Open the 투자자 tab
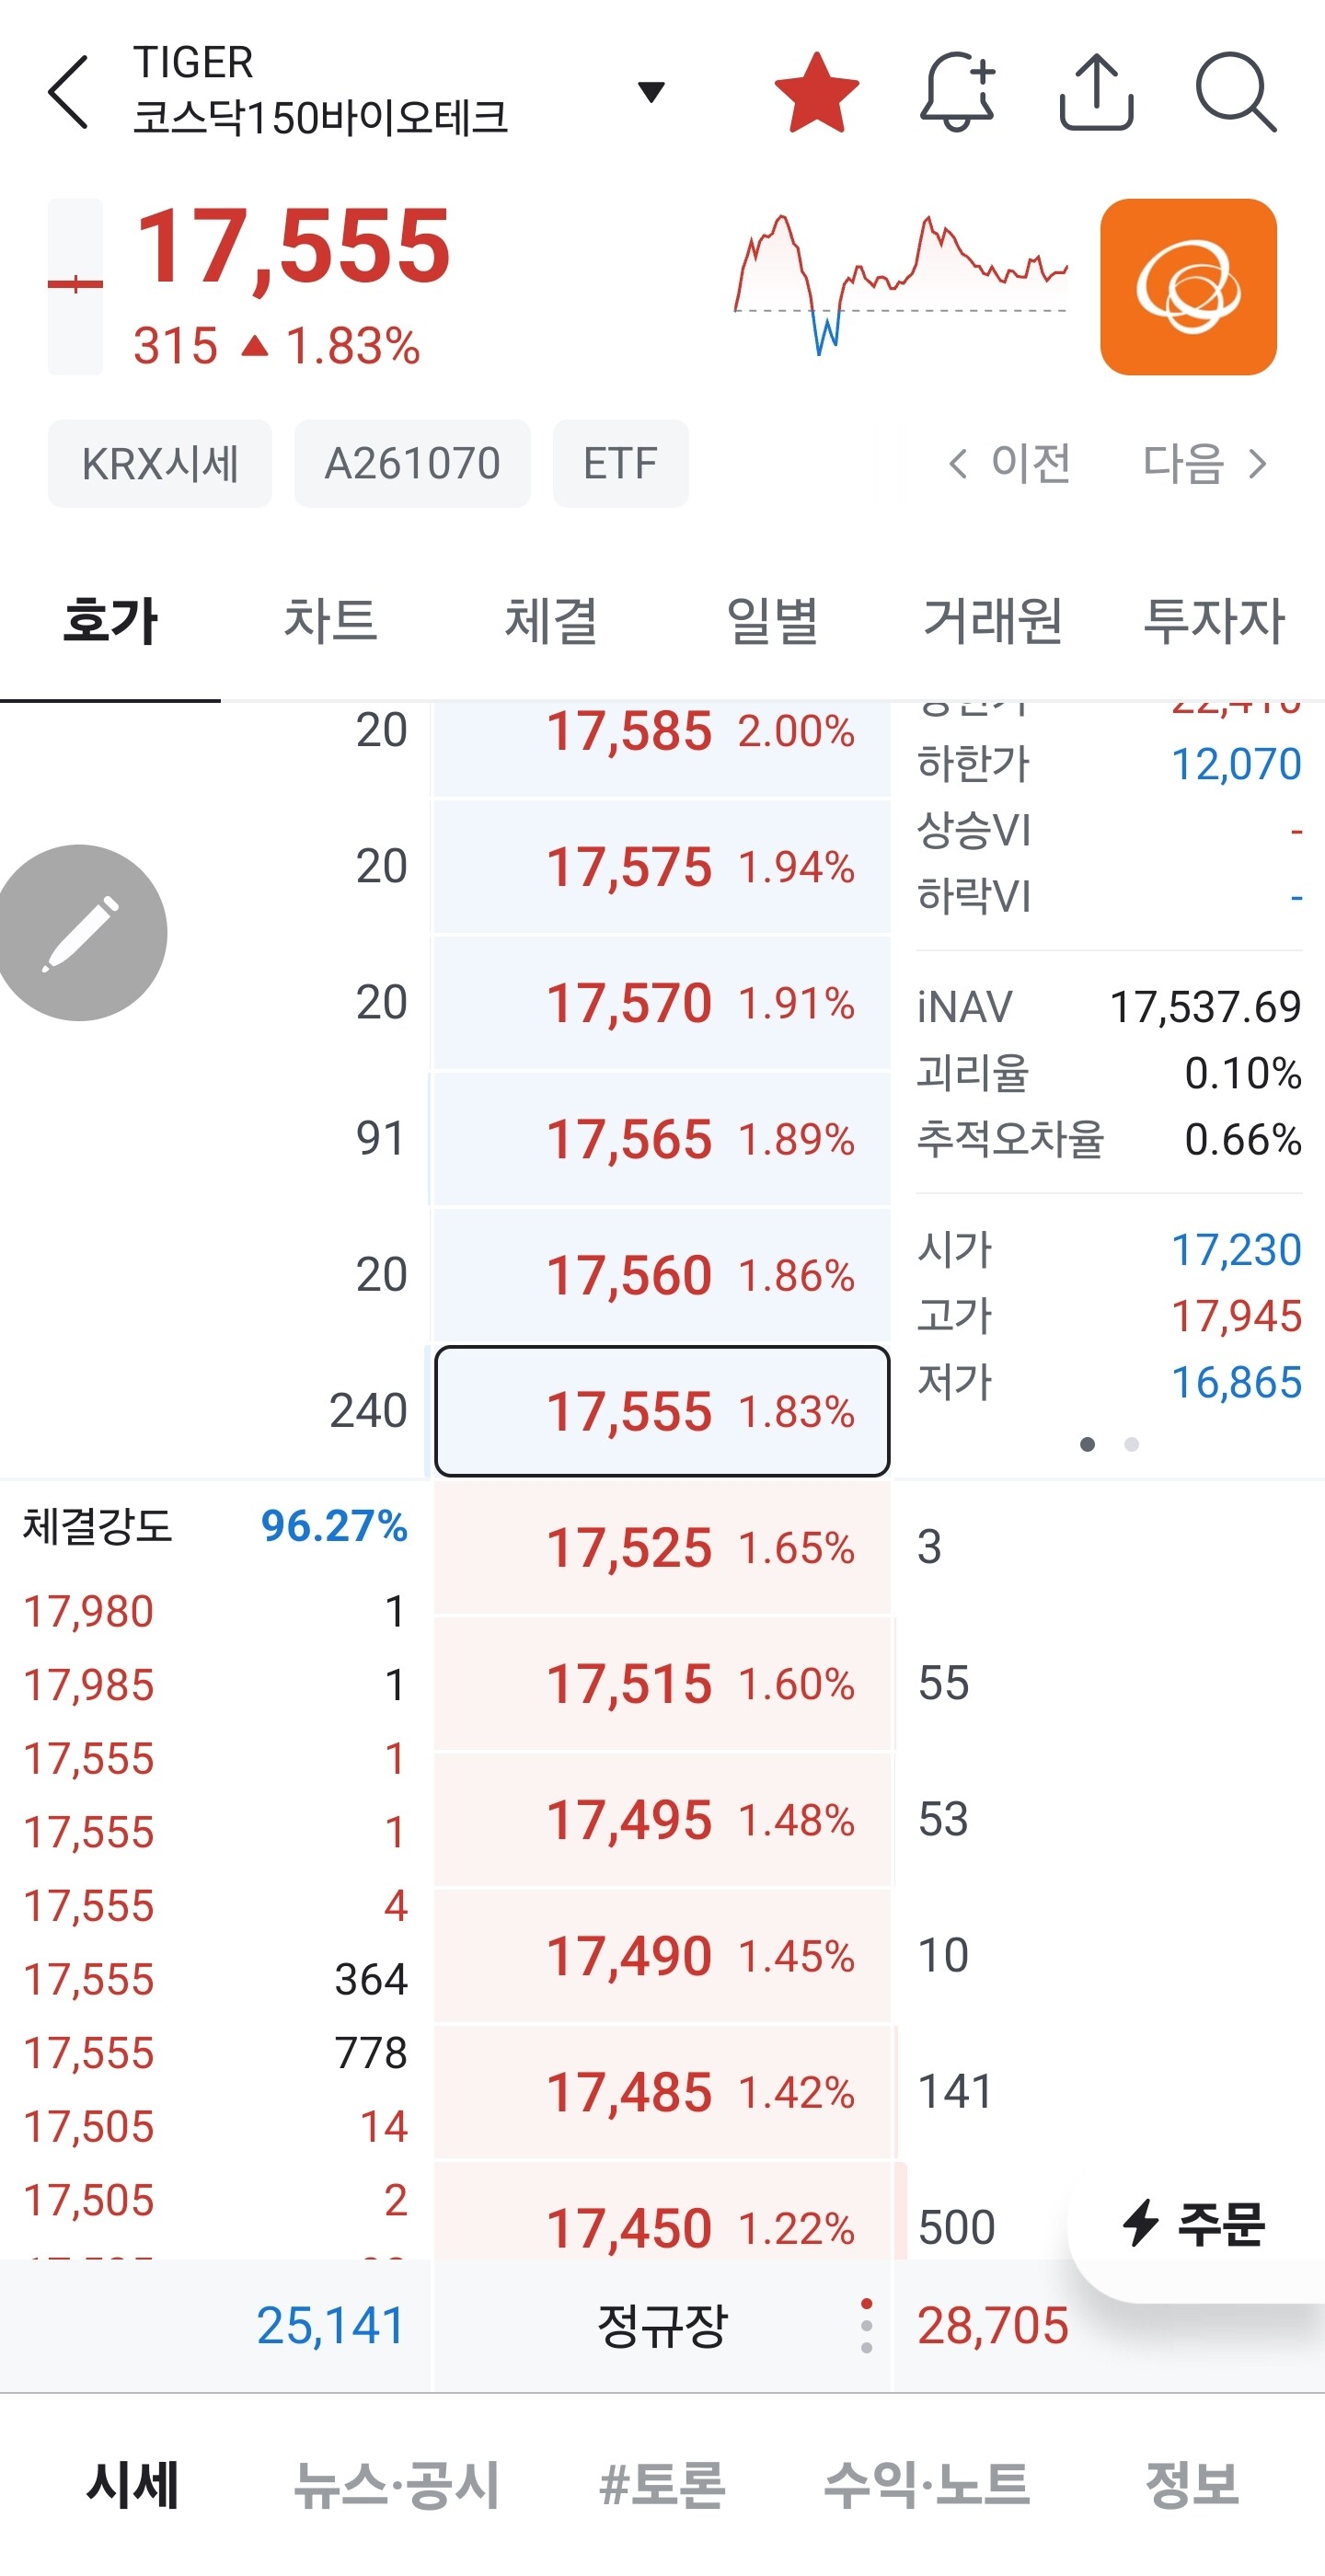Image resolution: width=1325 pixels, height=2576 pixels. click(1214, 620)
